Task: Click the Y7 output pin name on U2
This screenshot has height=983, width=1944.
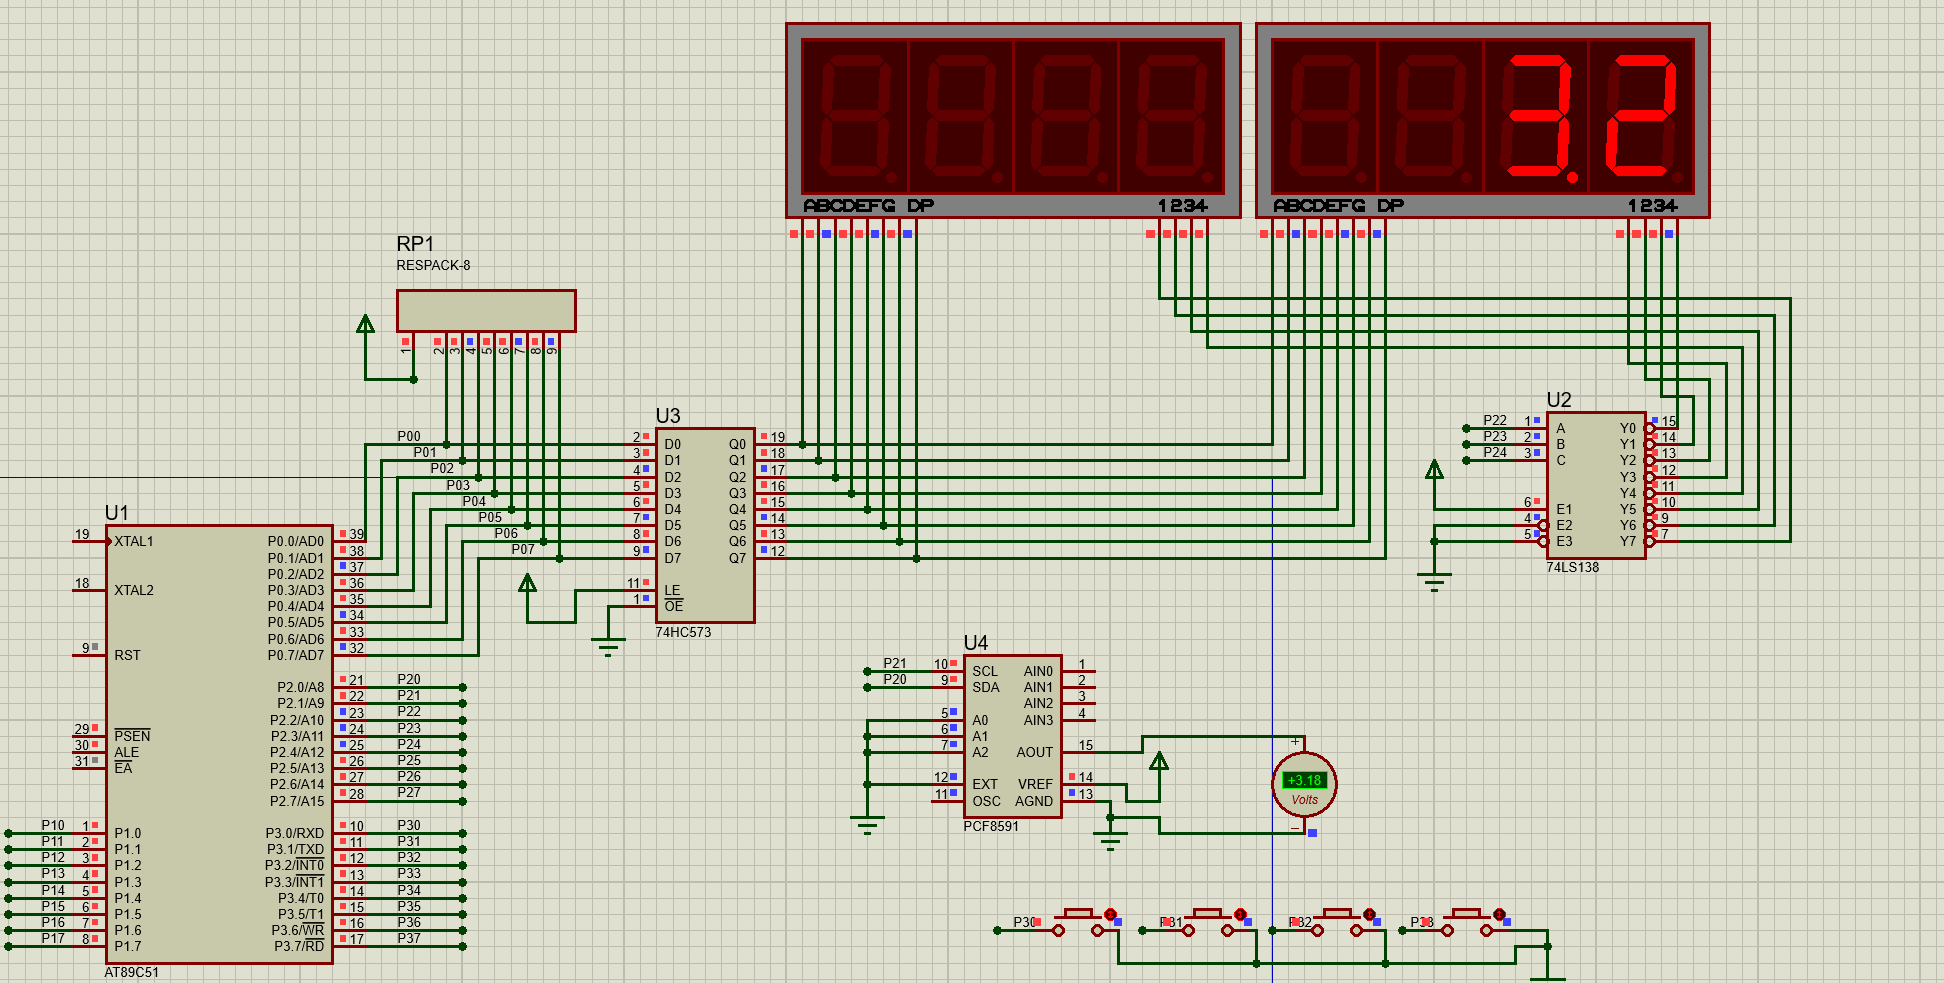Action: (1628, 541)
